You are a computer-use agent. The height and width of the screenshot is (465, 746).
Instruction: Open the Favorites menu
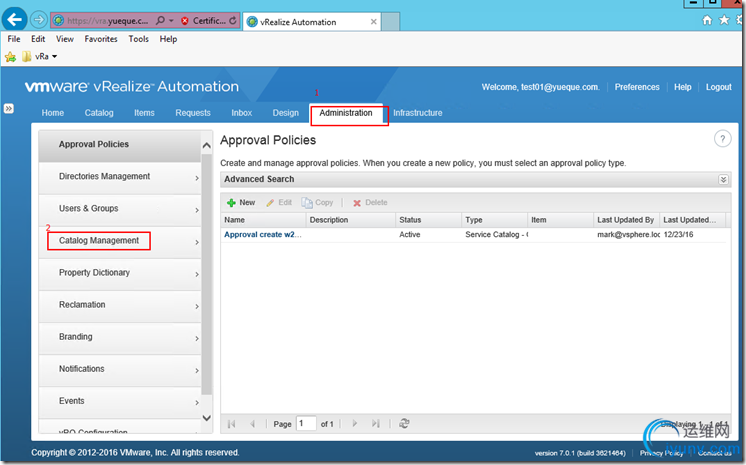101,39
